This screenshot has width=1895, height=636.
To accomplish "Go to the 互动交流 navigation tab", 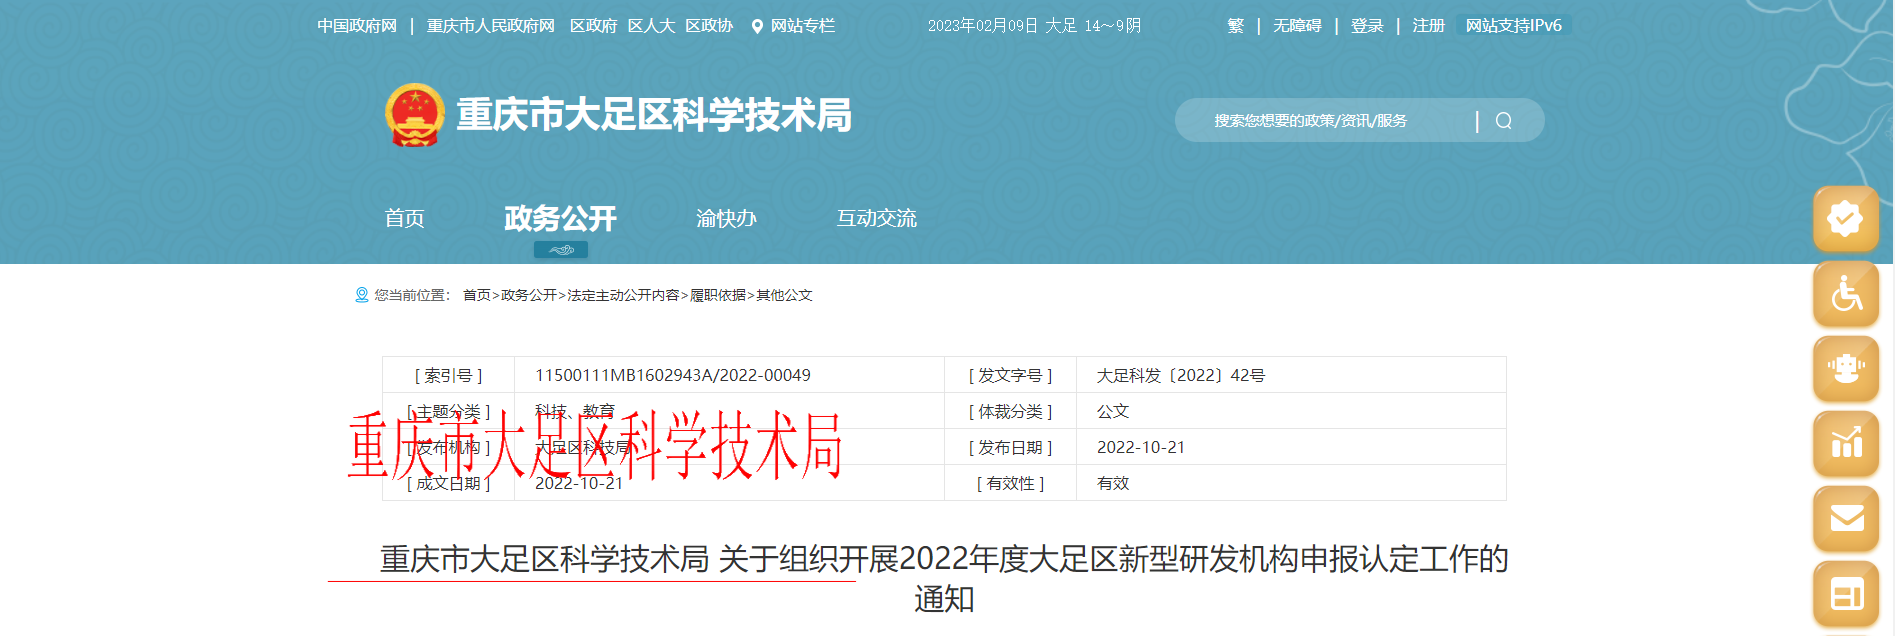I will coord(876,218).
